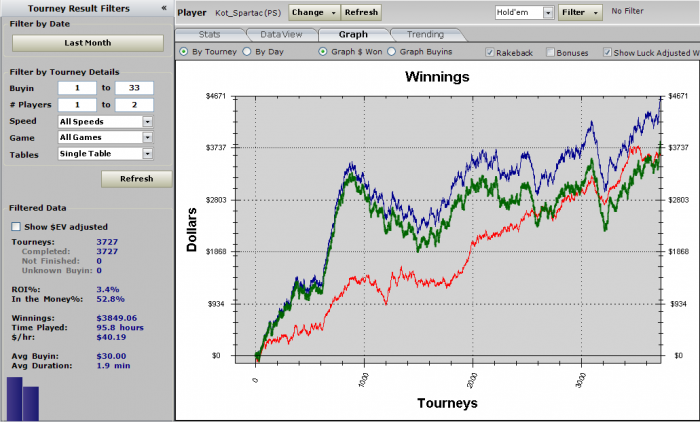This screenshot has width=700, height=422.
Task: Click the ROI% value 3.4%
Action: click(x=108, y=289)
